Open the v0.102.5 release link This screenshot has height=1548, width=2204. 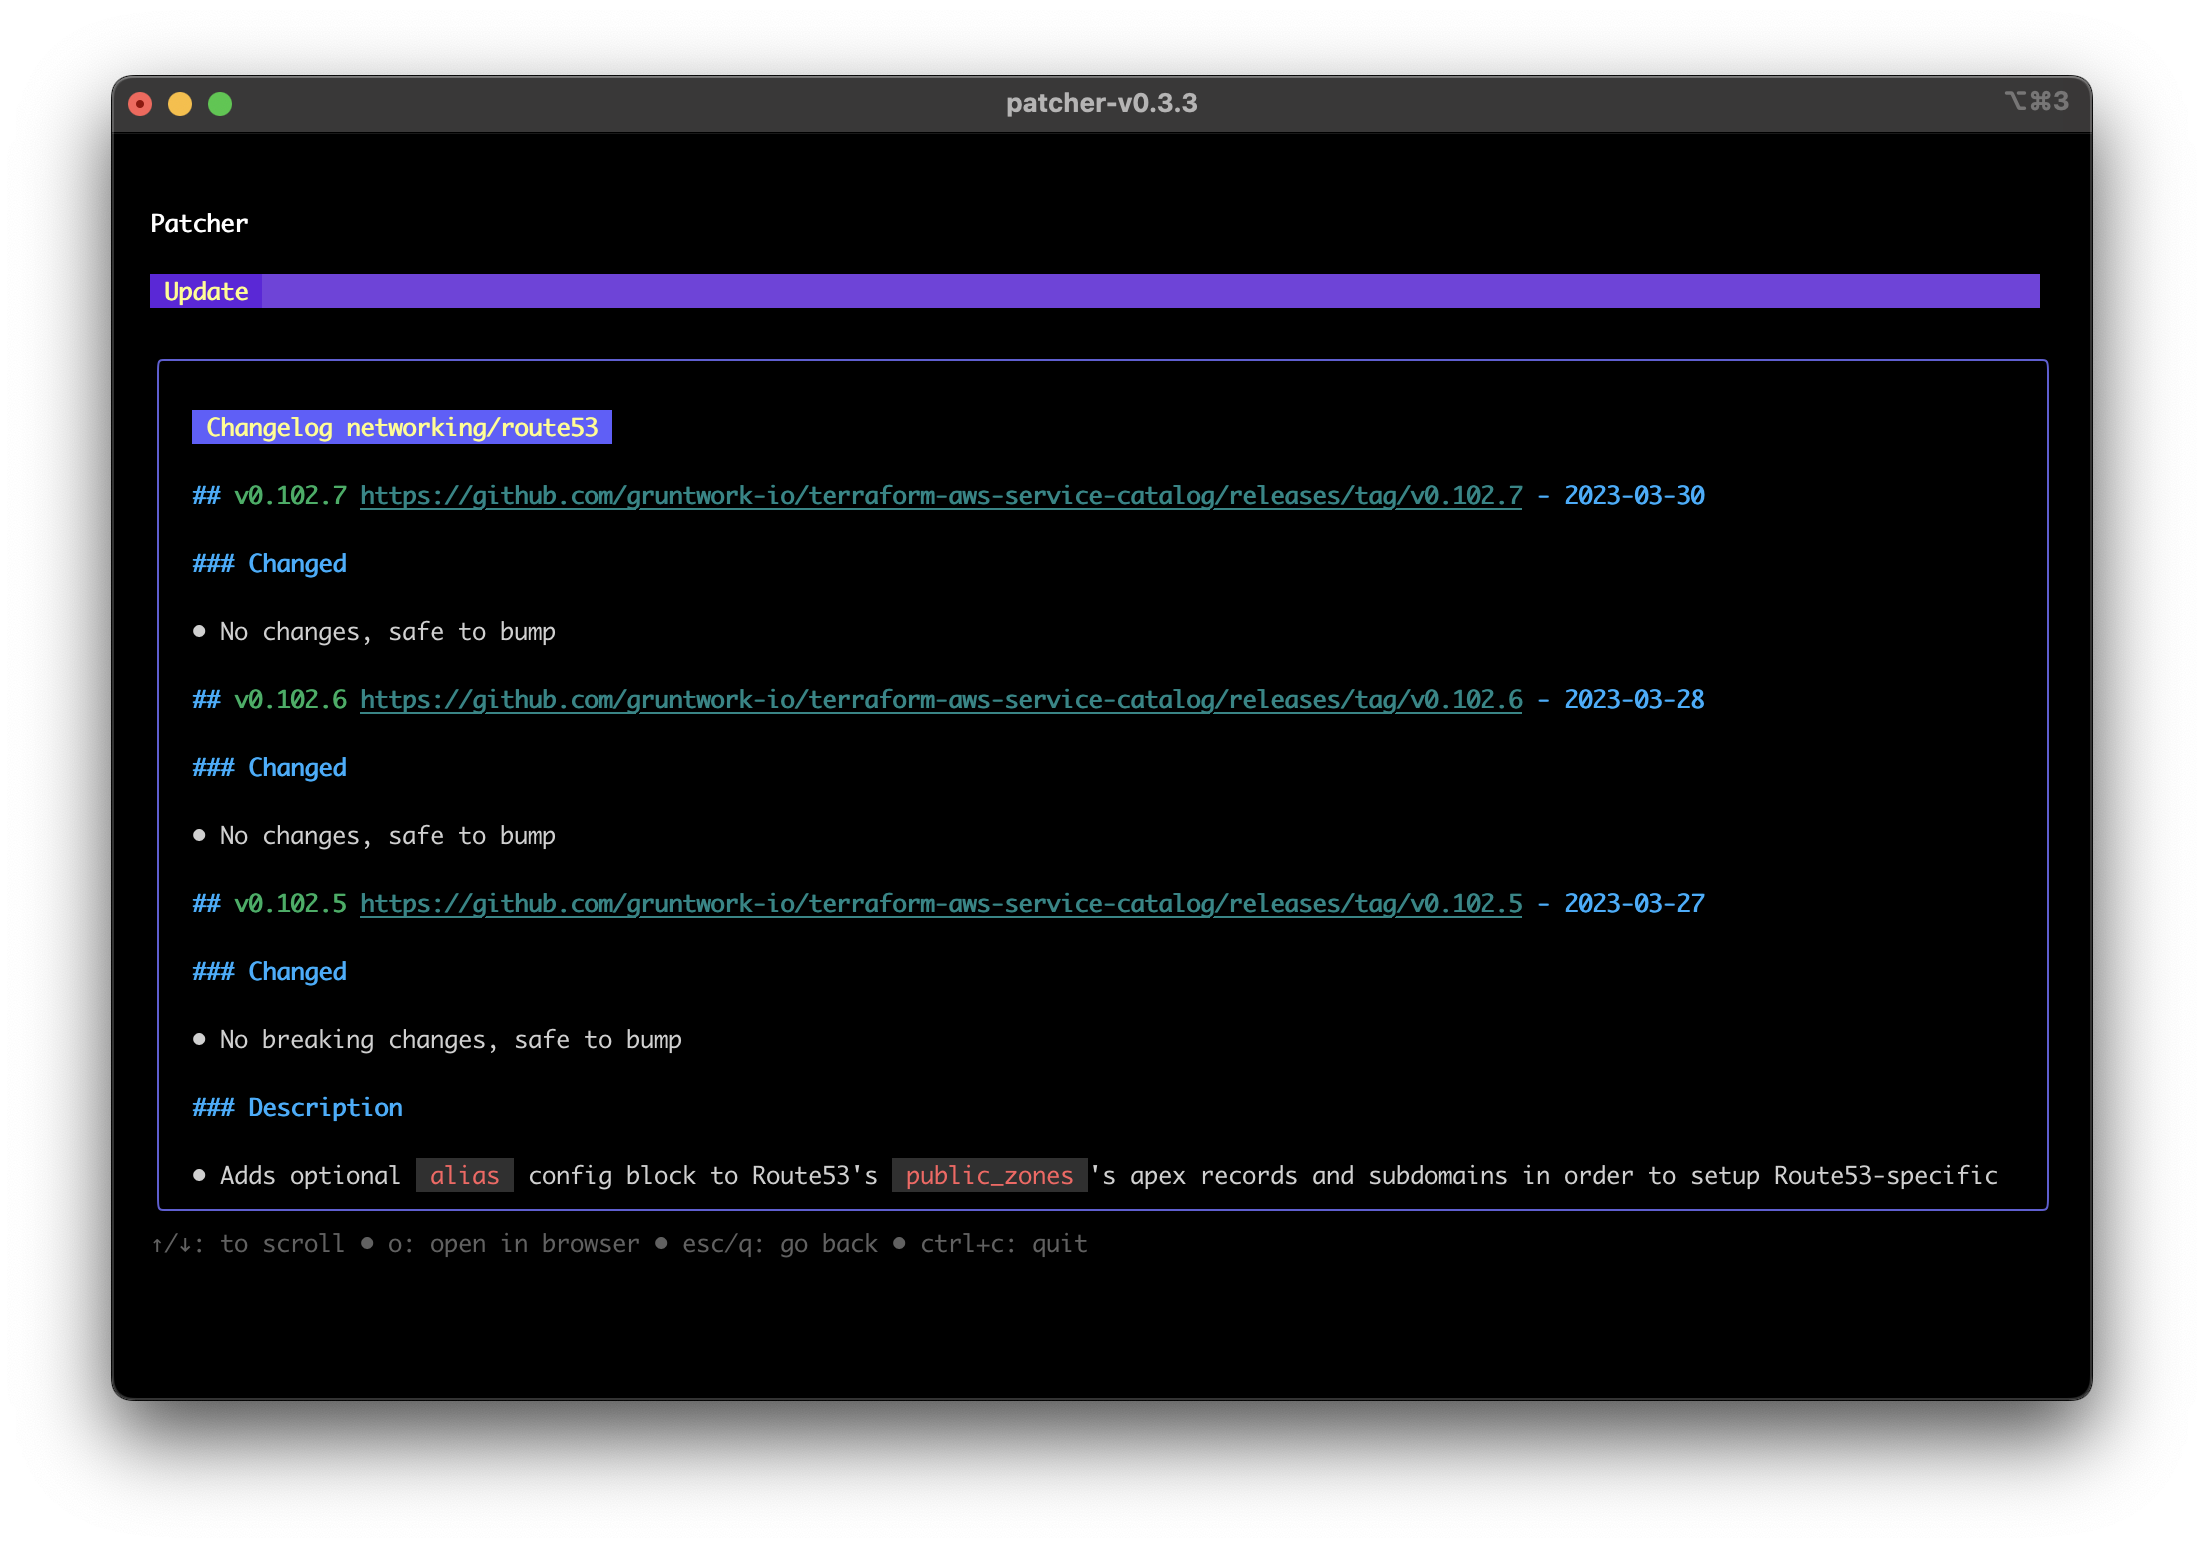940,903
